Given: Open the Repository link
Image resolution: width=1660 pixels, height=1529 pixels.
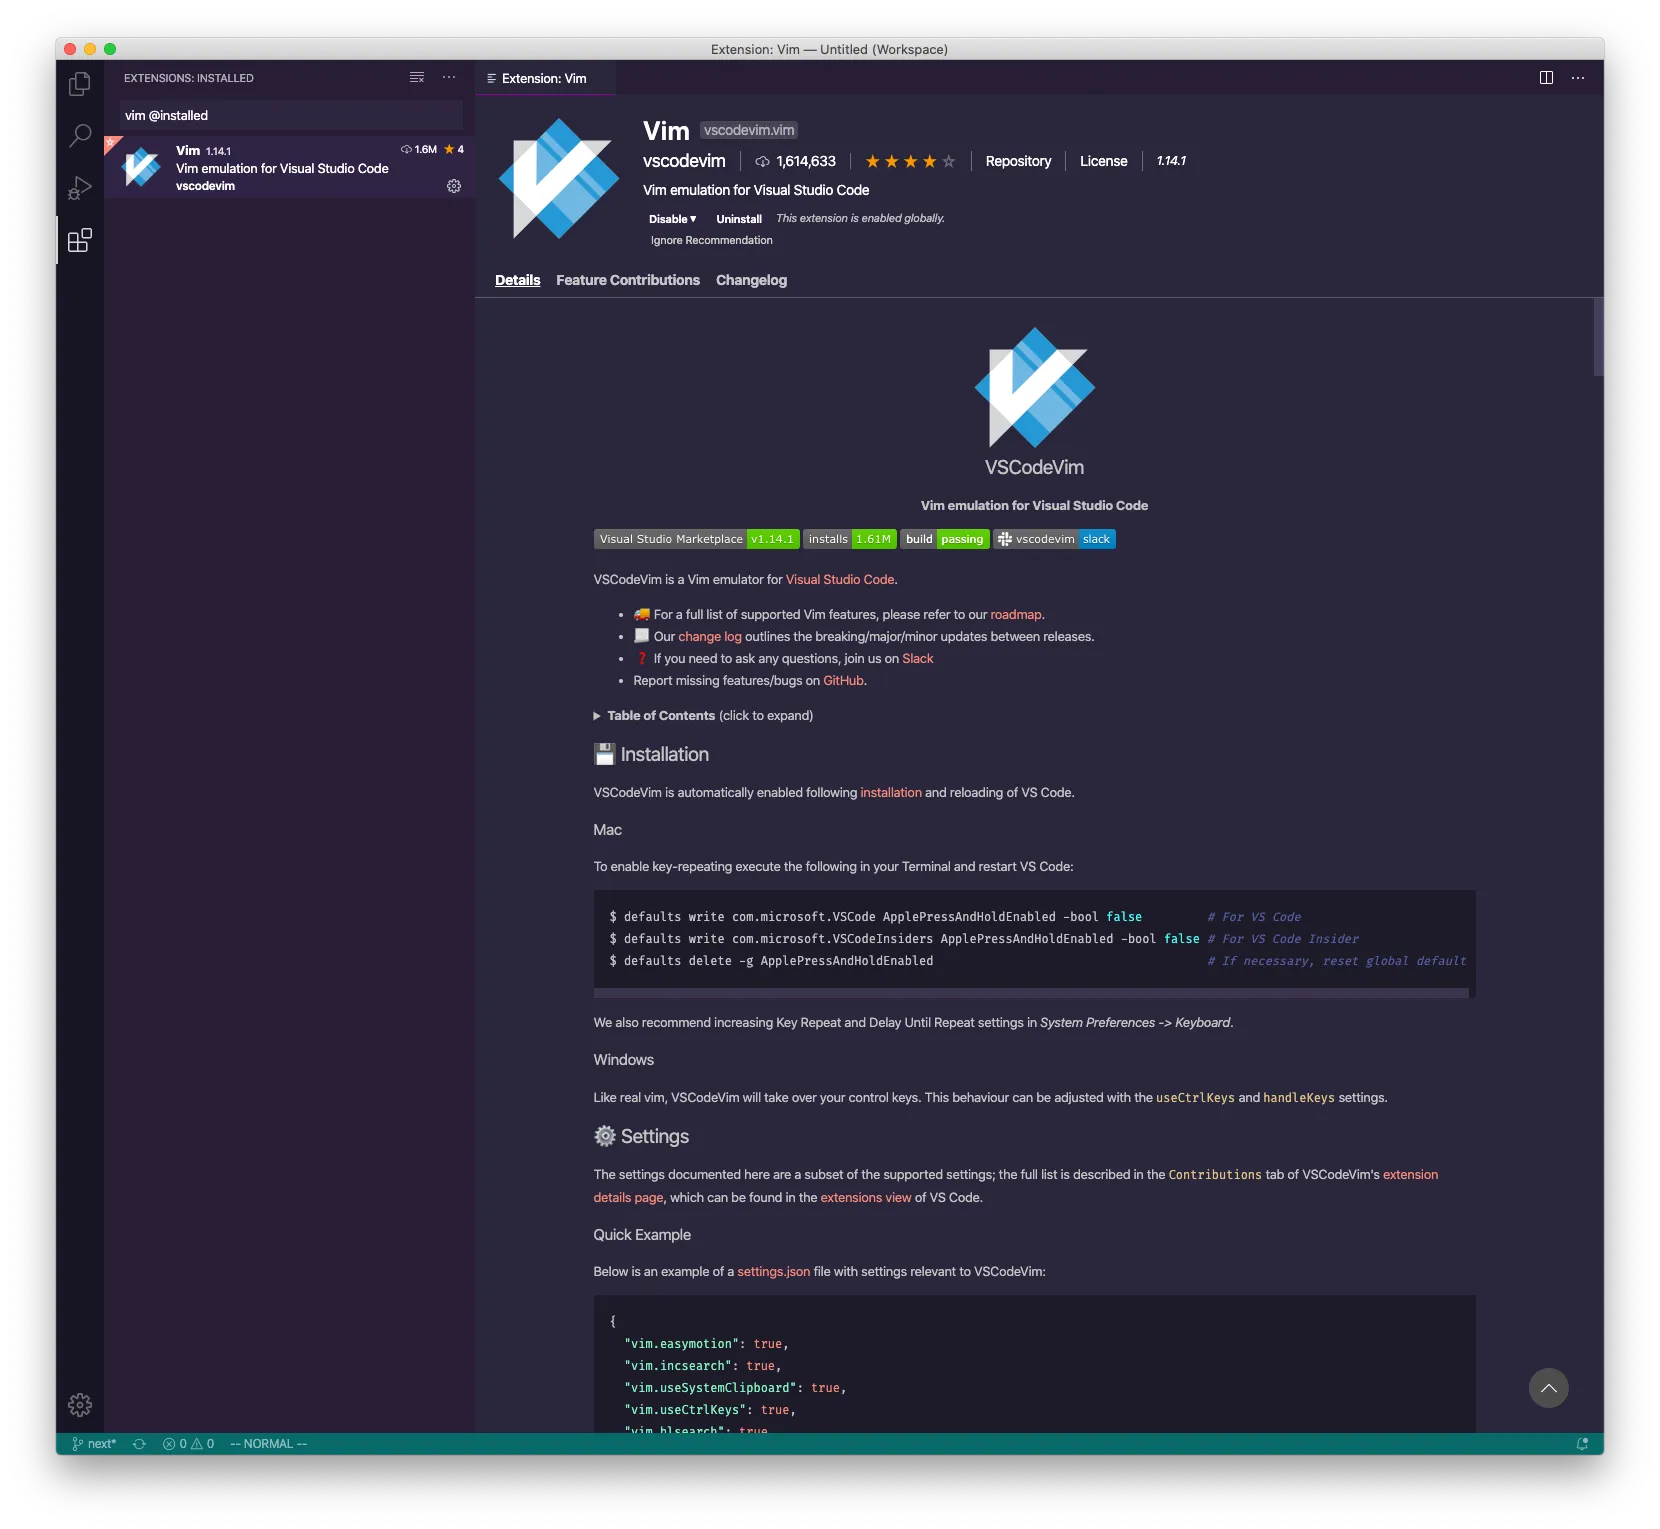Looking at the screenshot, I should click(1018, 161).
